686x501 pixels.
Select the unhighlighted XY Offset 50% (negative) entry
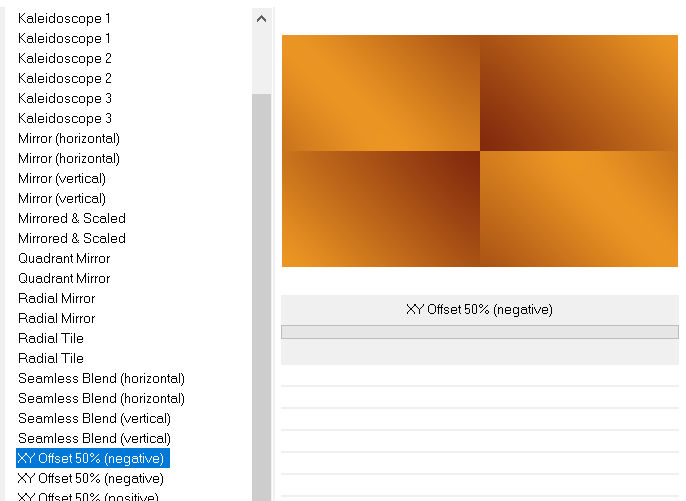[x=92, y=478]
